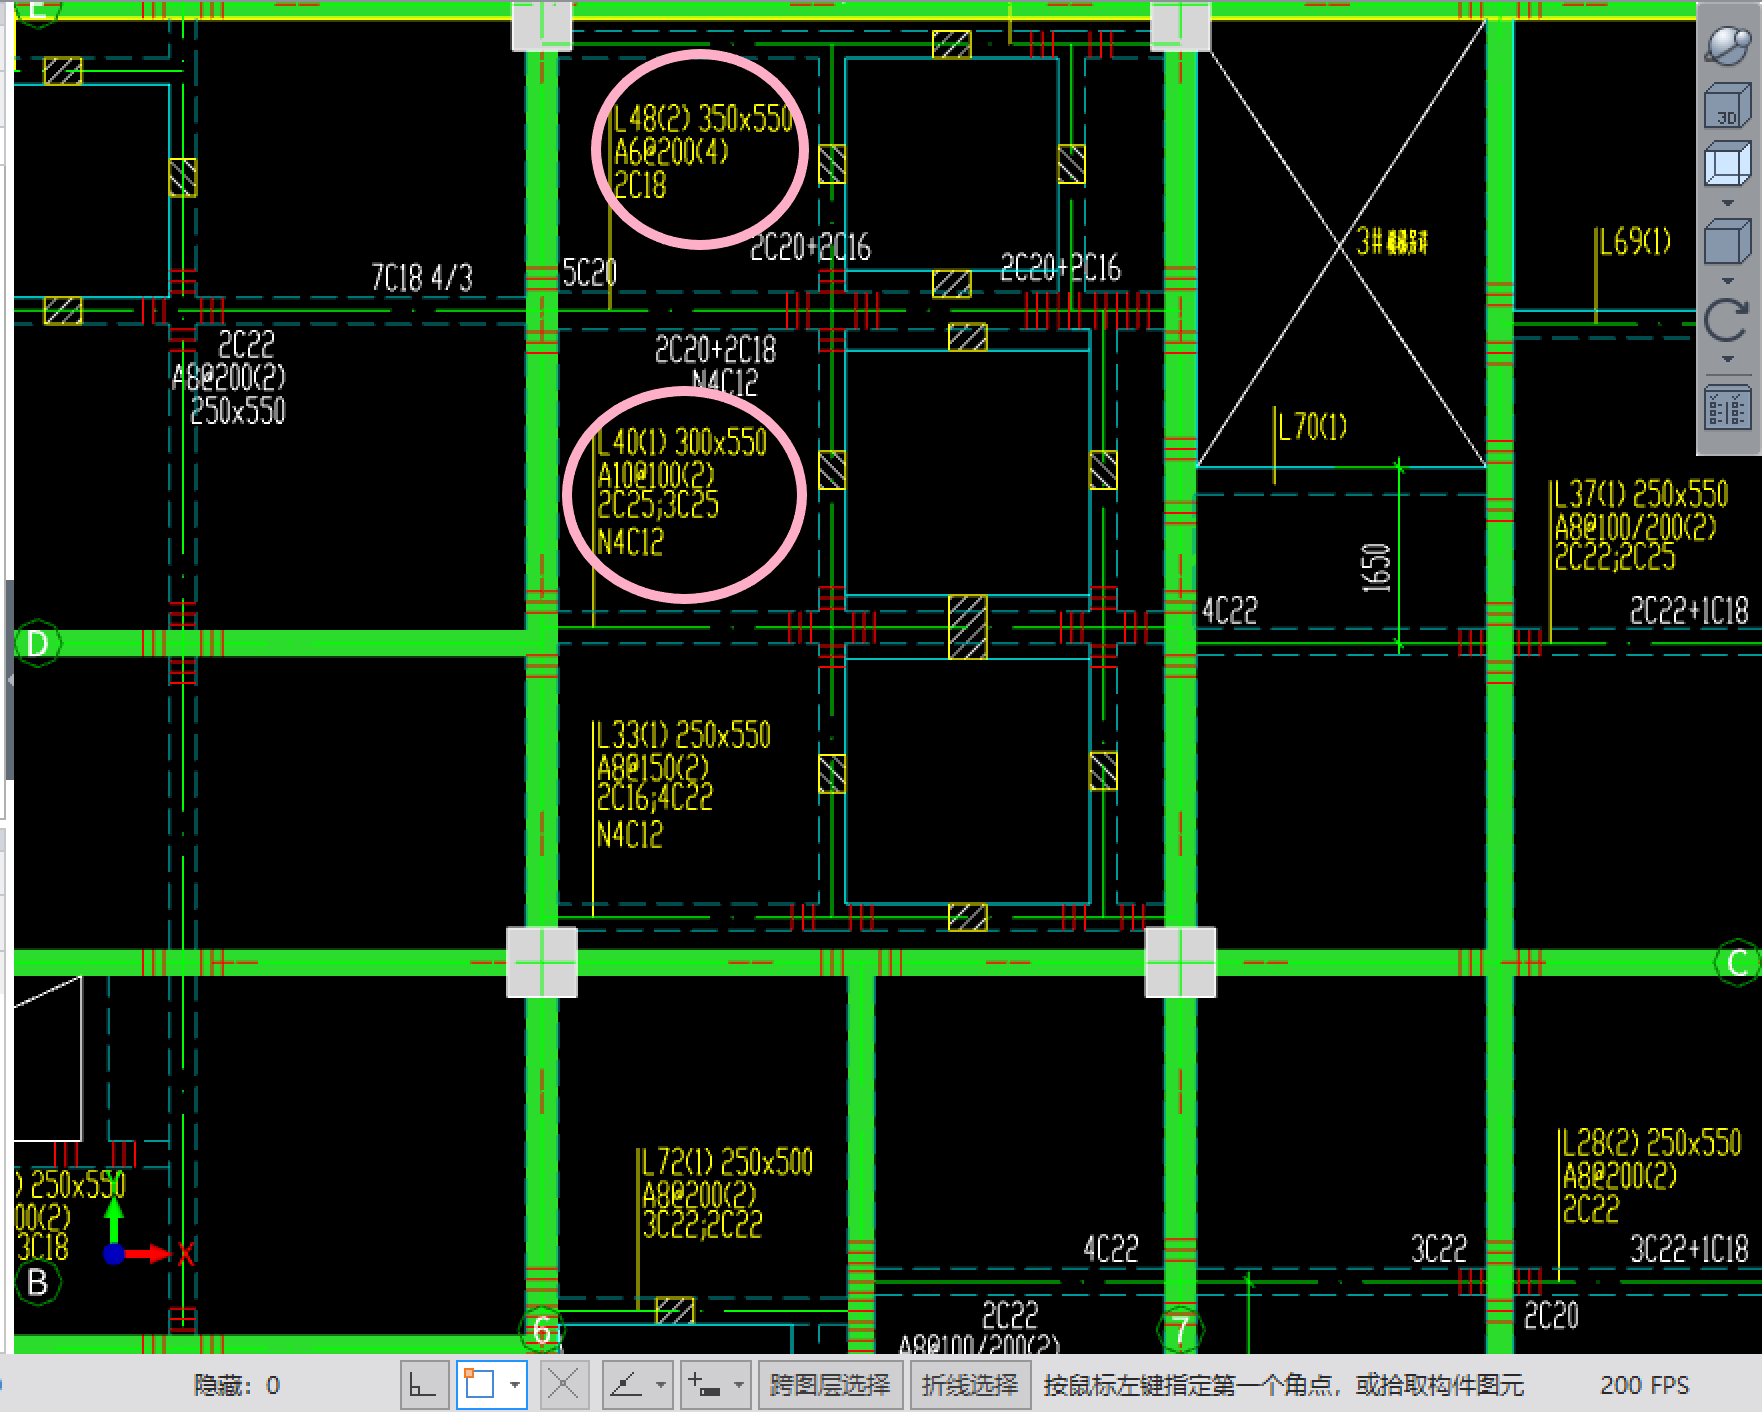Toggle the rectangle selection snap button
Image resolution: width=1762 pixels, height=1413 pixels.
point(481,1385)
